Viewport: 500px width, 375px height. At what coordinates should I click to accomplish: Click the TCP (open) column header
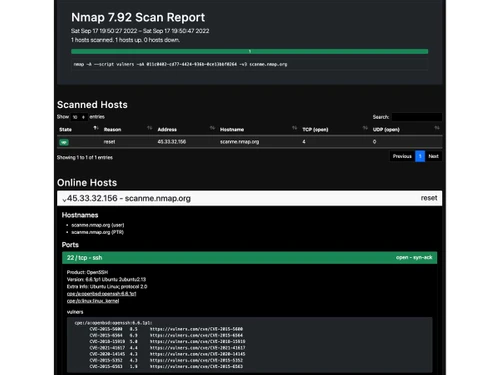(x=315, y=129)
